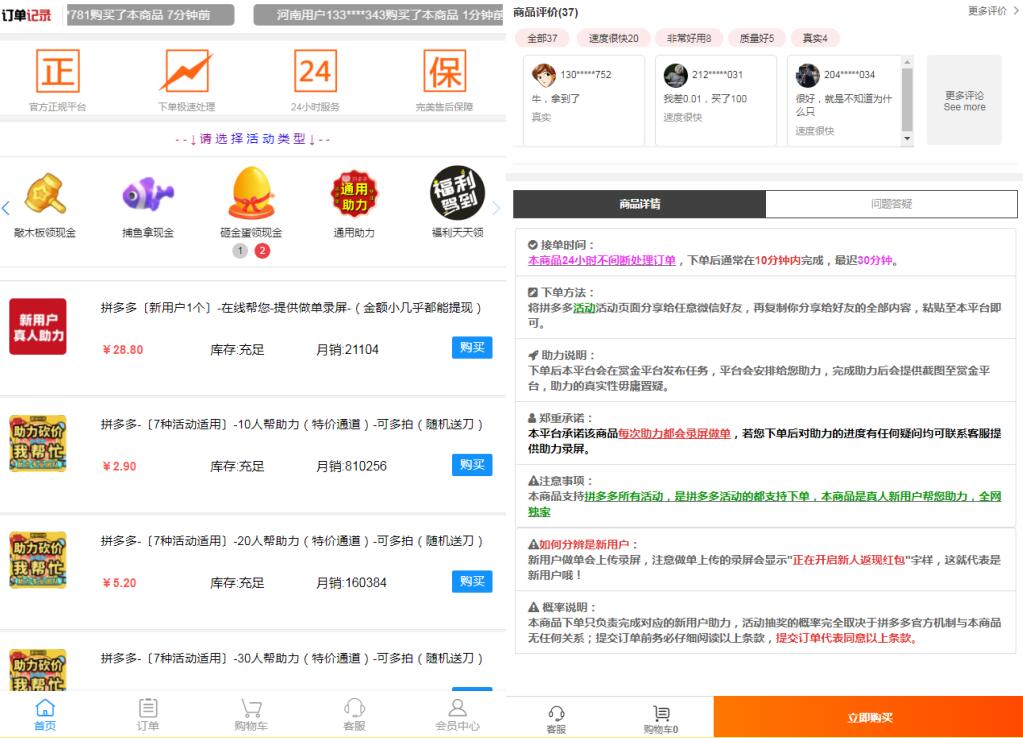1023x738 pixels.
Task: Switch to carousel page 2 dot
Action: point(262,251)
